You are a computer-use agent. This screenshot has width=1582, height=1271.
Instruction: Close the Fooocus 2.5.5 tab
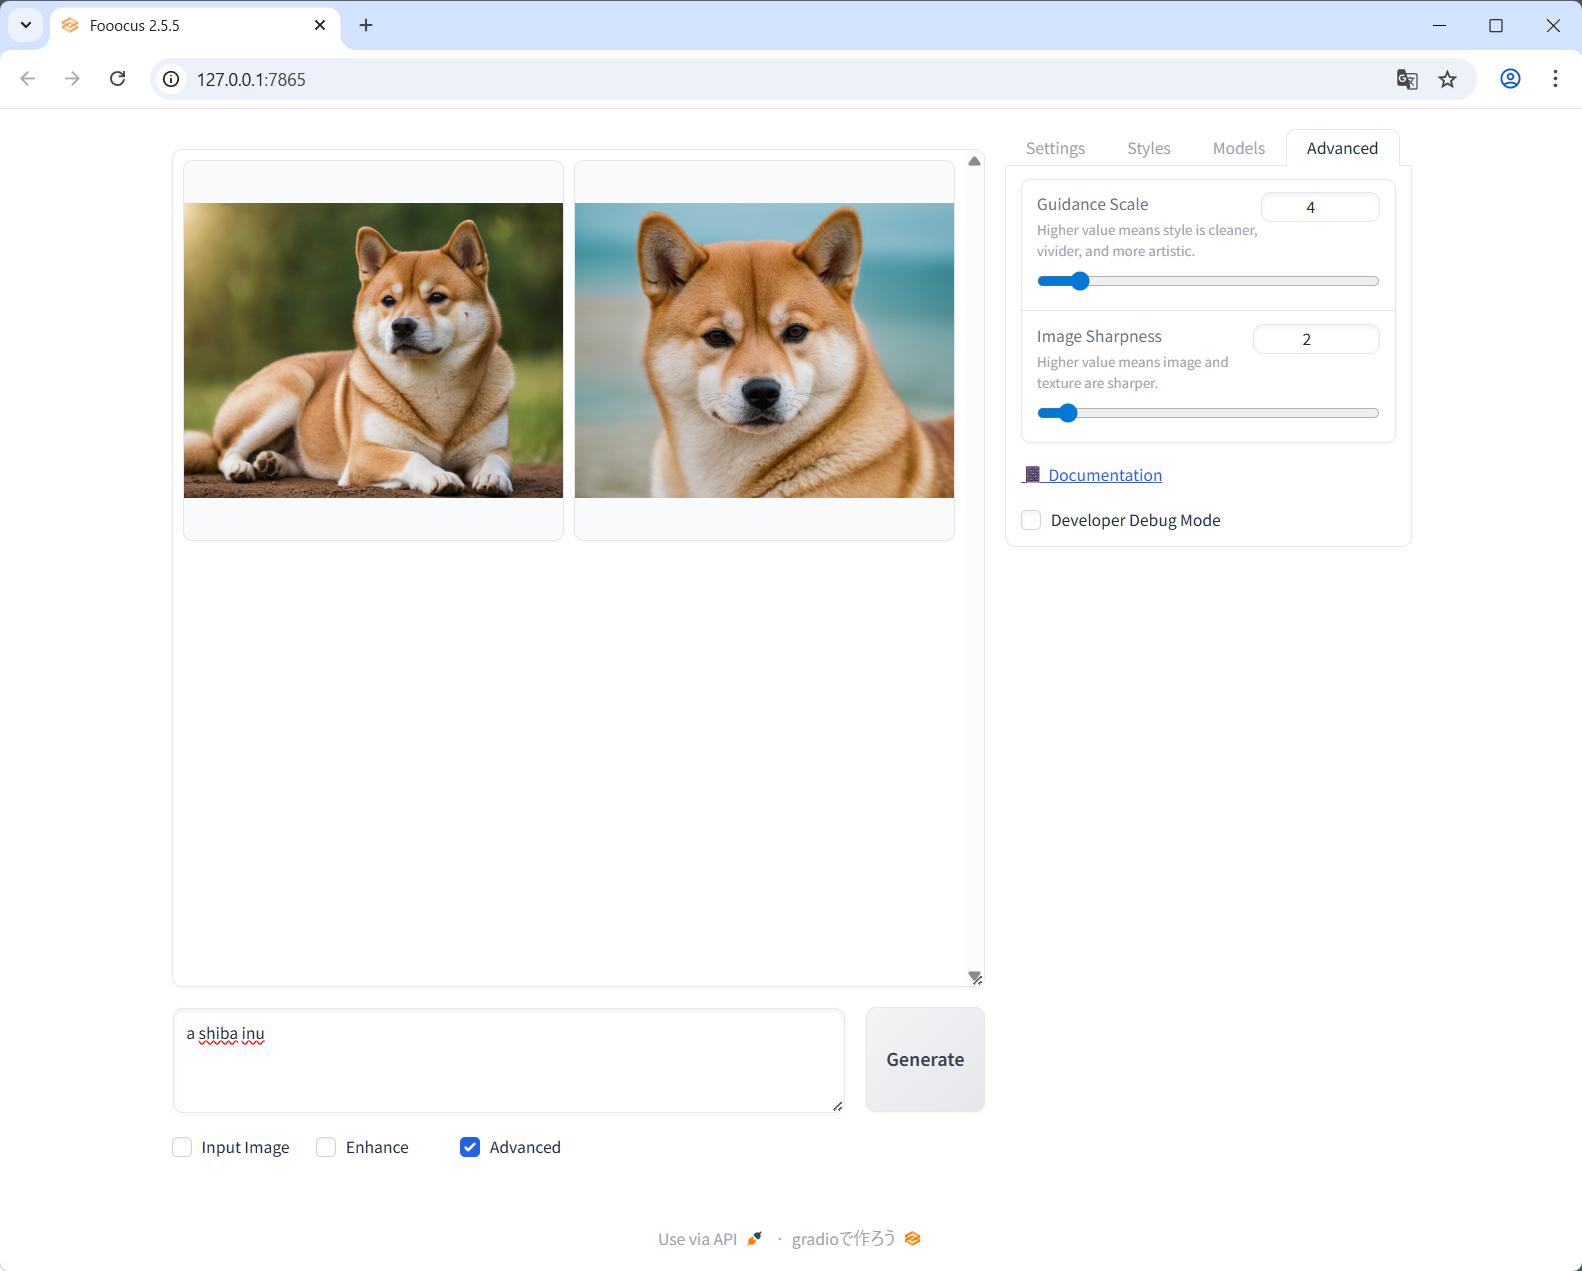320,25
